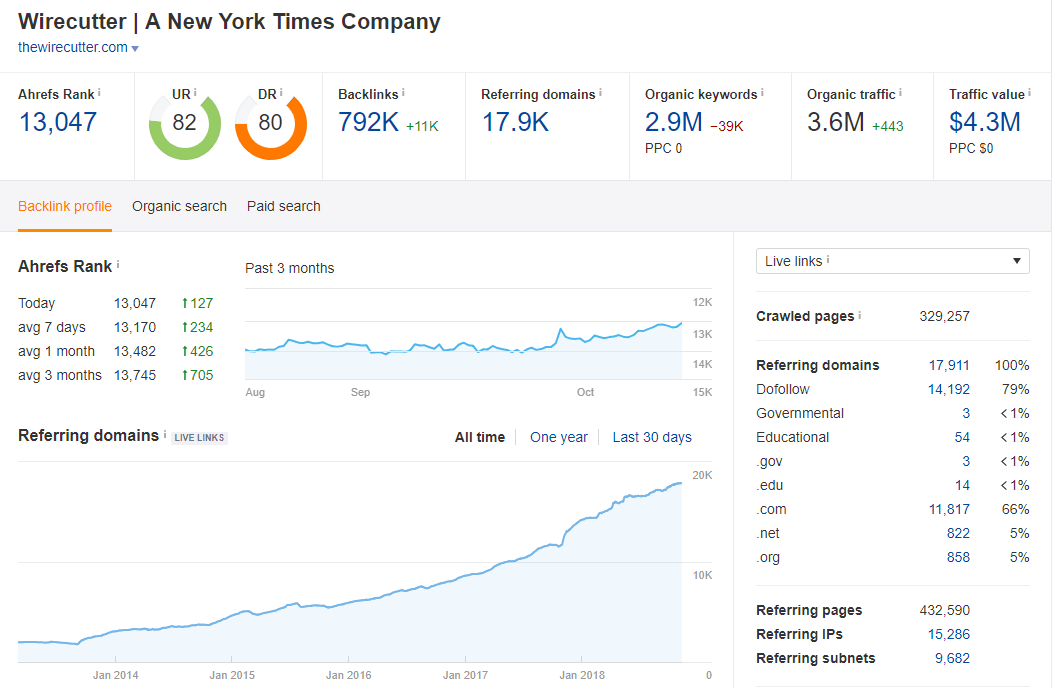Open the Referring IPs count 15,286
The image size is (1061, 688).
[x=949, y=635]
